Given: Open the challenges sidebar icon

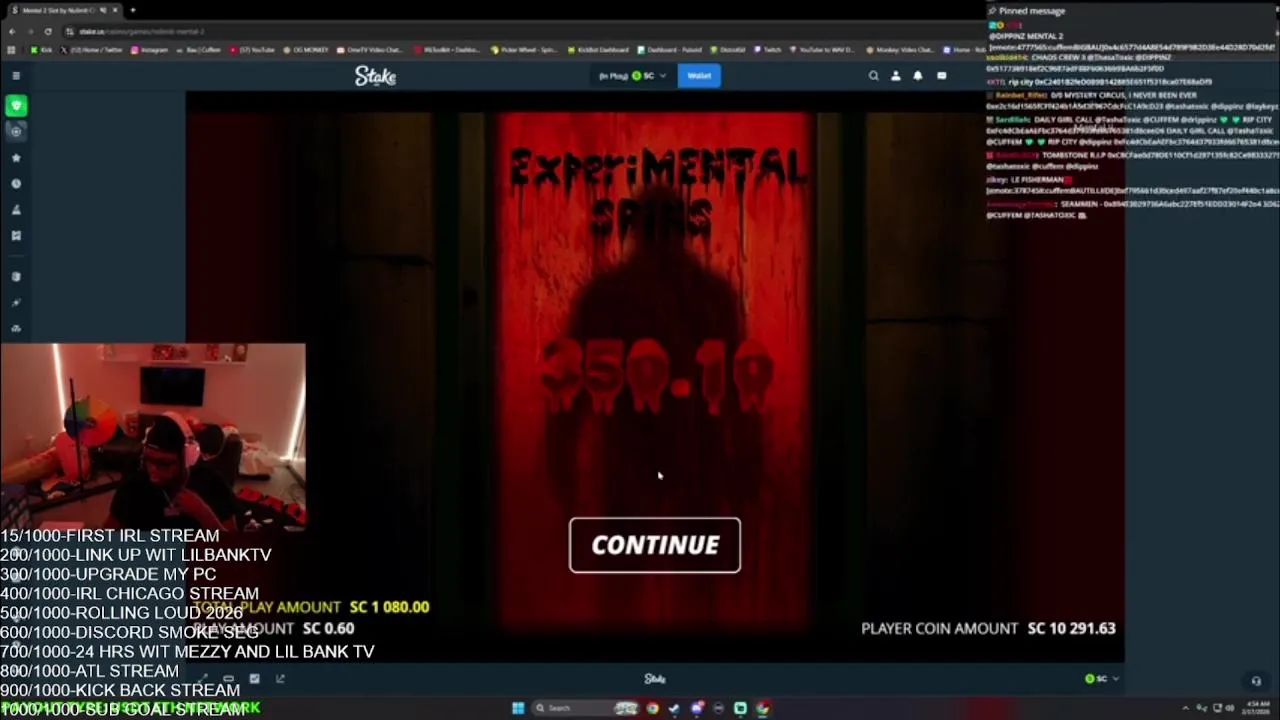Looking at the screenshot, I should [16, 210].
